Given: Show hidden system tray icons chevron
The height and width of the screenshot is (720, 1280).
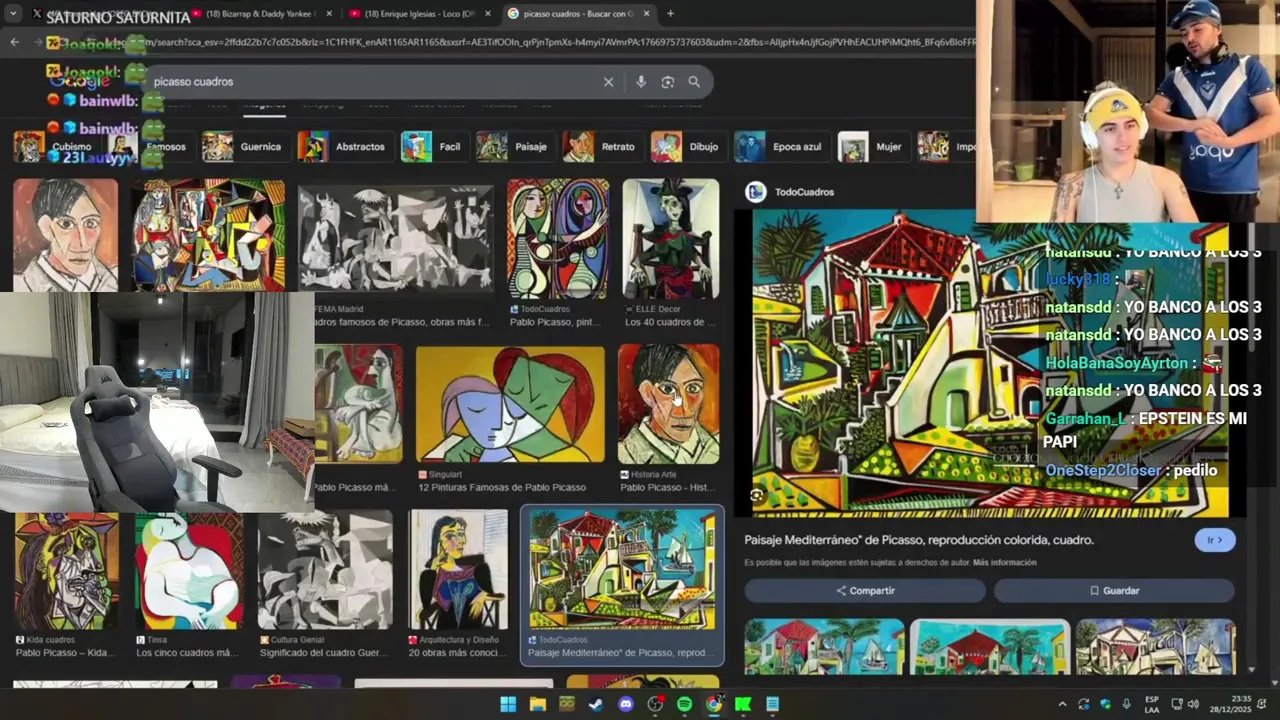Looking at the screenshot, I should pyautogui.click(x=1062, y=704).
